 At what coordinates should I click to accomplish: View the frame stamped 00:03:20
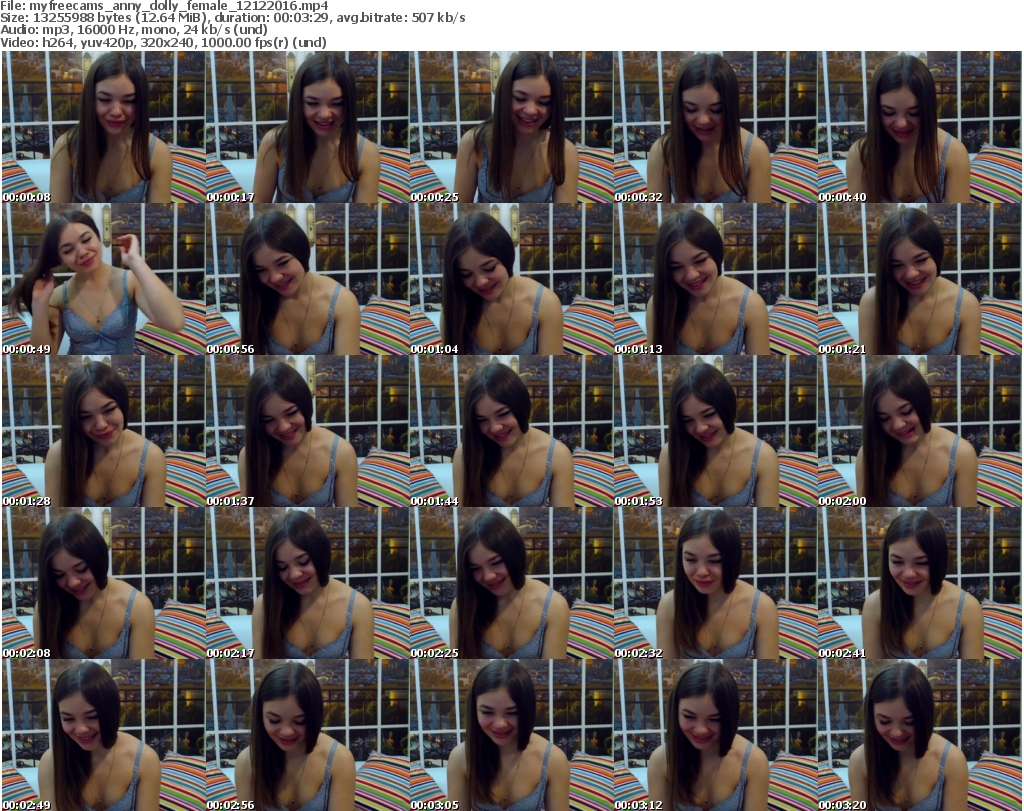[920, 735]
